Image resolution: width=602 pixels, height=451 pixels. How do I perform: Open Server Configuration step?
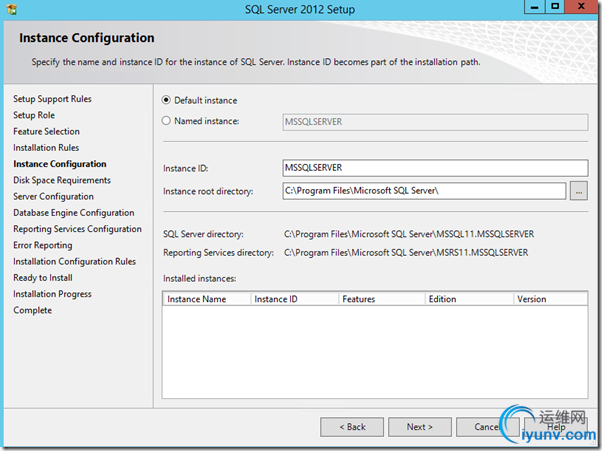(53, 197)
